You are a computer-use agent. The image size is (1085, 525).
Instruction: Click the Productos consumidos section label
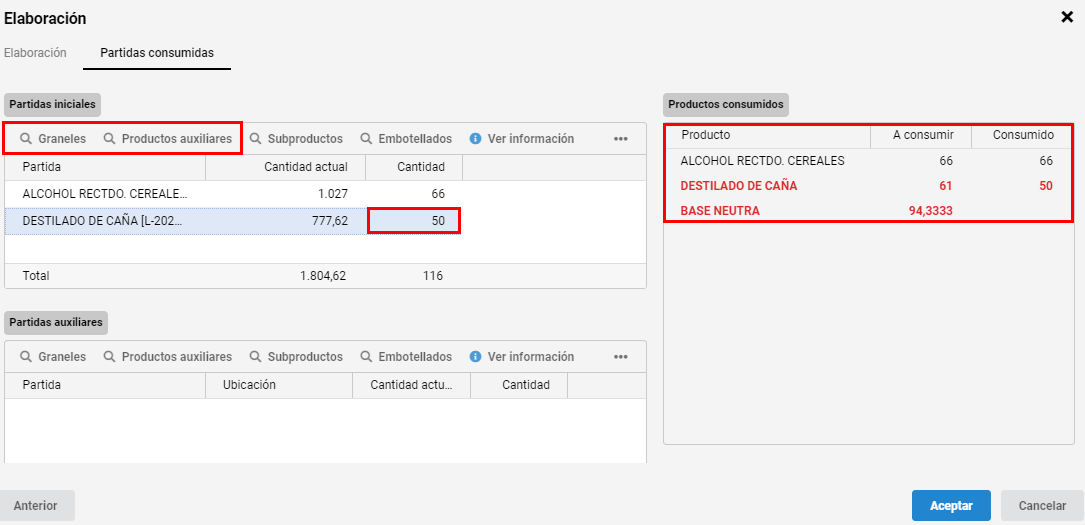pyautogui.click(x=726, y=104)
